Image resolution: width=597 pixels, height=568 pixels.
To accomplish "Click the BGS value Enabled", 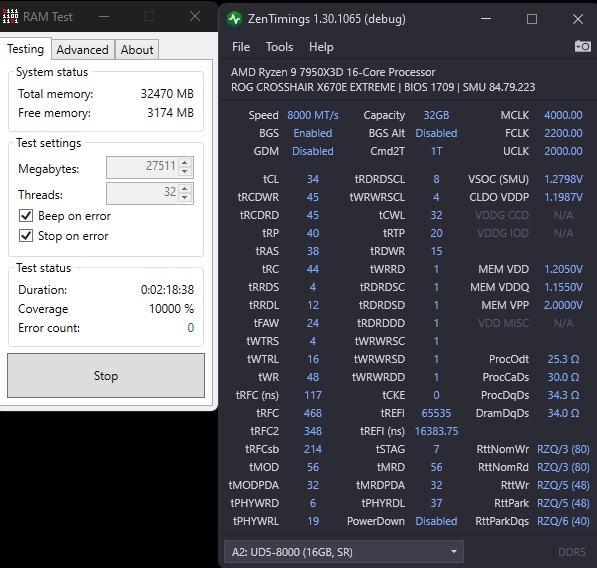I will 313,133.
